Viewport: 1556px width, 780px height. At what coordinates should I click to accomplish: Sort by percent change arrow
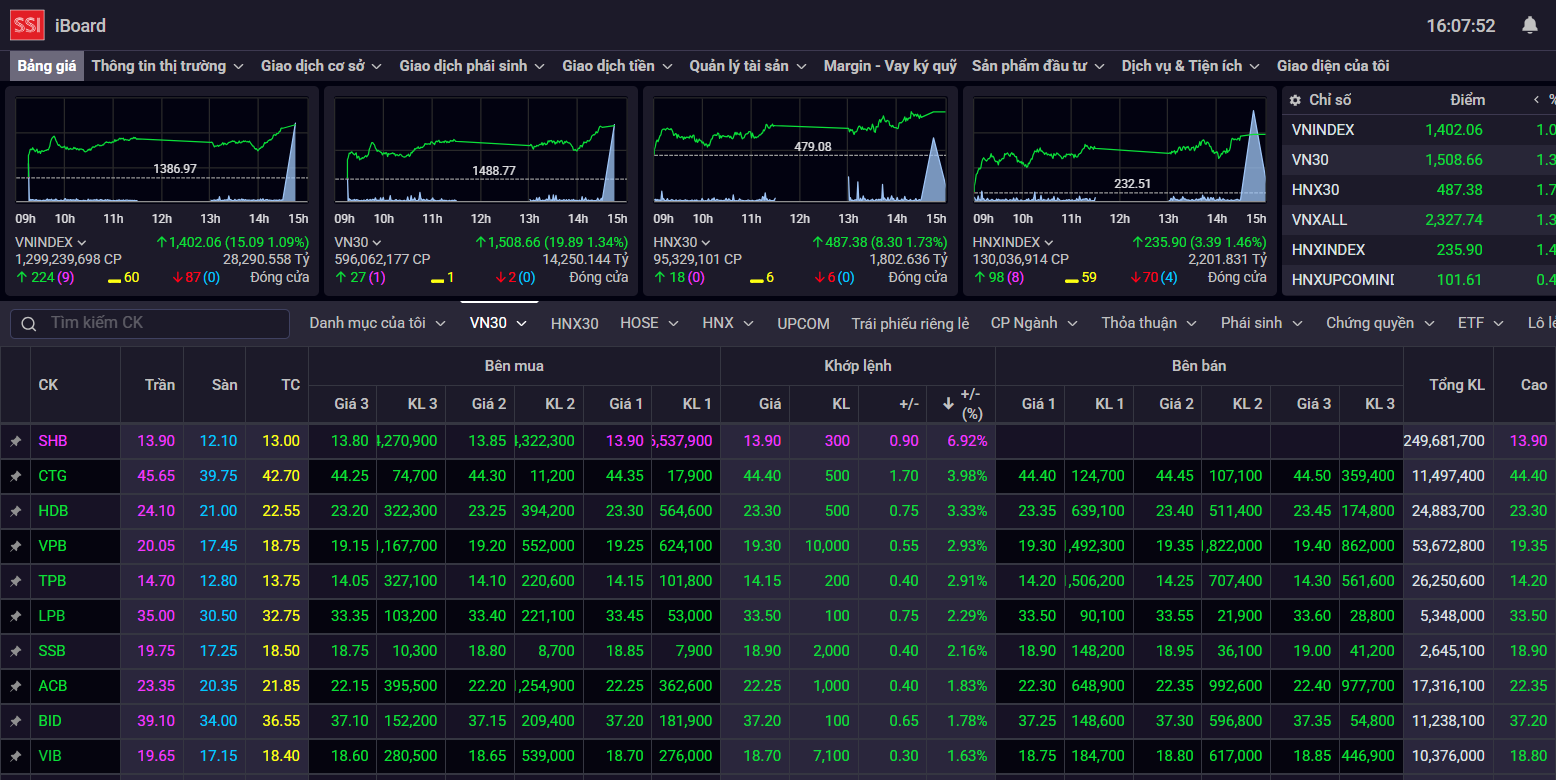tap(948, 404)
